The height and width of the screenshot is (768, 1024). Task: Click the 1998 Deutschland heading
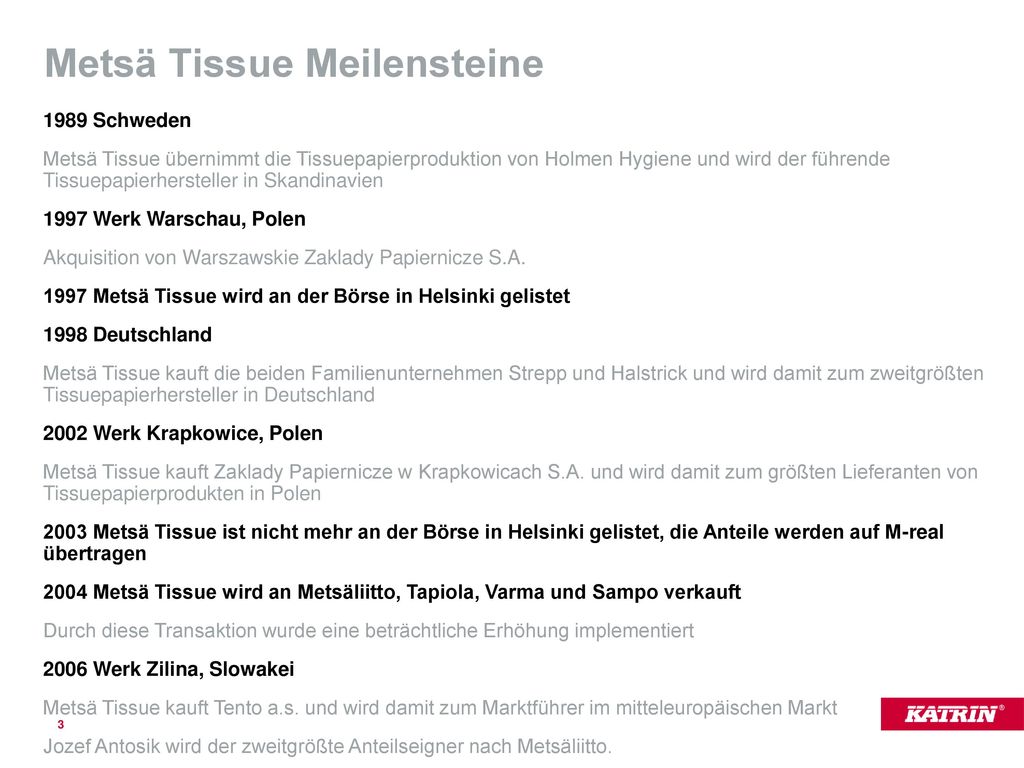pyautogui.click(x=127, y=334)
